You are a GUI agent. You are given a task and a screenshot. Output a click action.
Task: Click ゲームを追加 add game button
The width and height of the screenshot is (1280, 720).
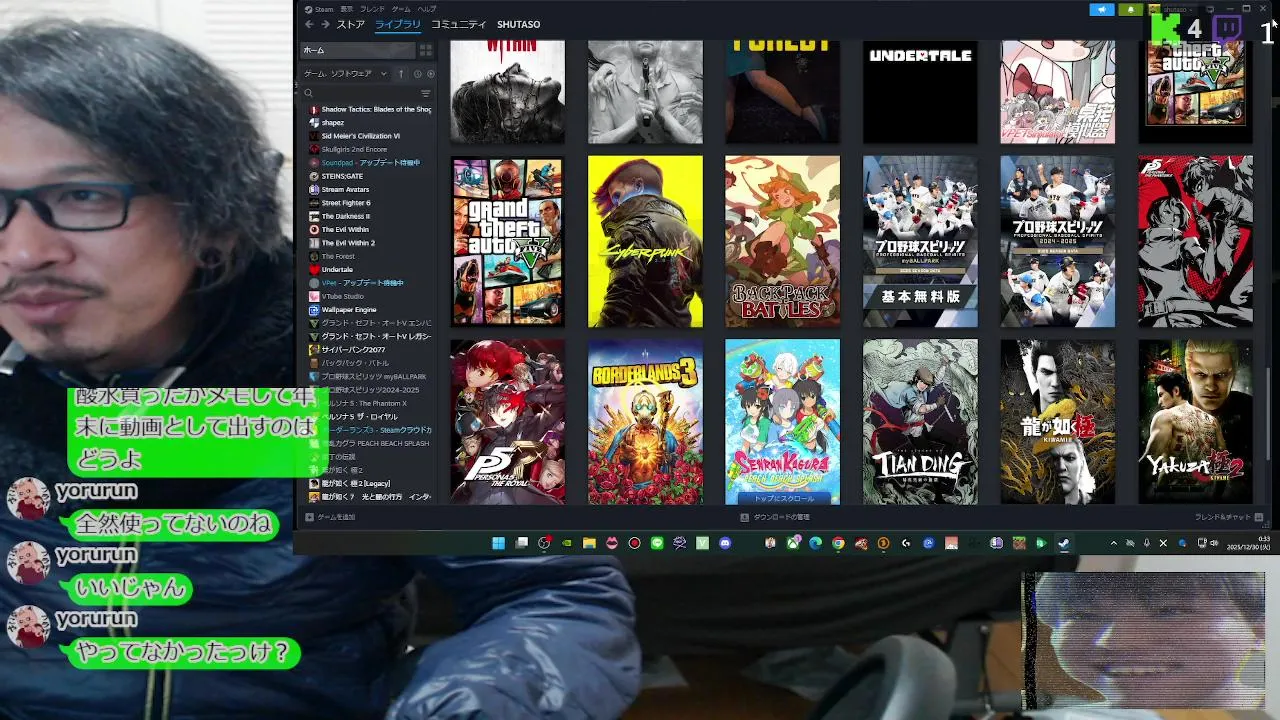point(331,517)
